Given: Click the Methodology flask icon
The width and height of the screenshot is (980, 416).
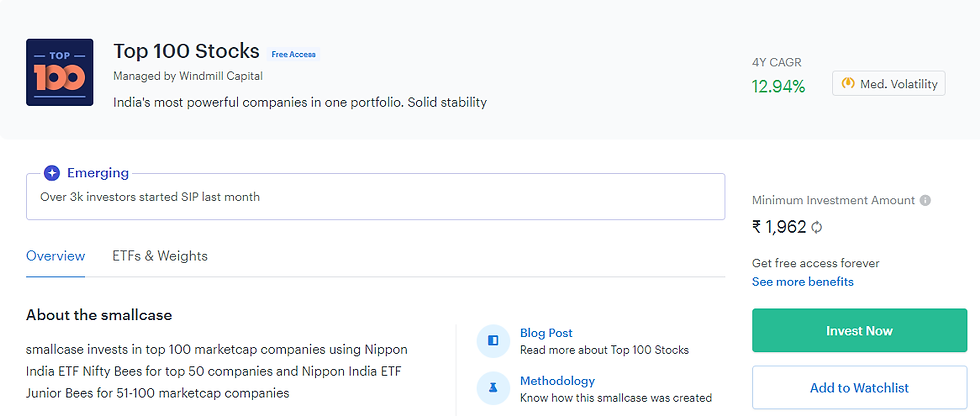Looking at the screenshot, I should 493,388.
